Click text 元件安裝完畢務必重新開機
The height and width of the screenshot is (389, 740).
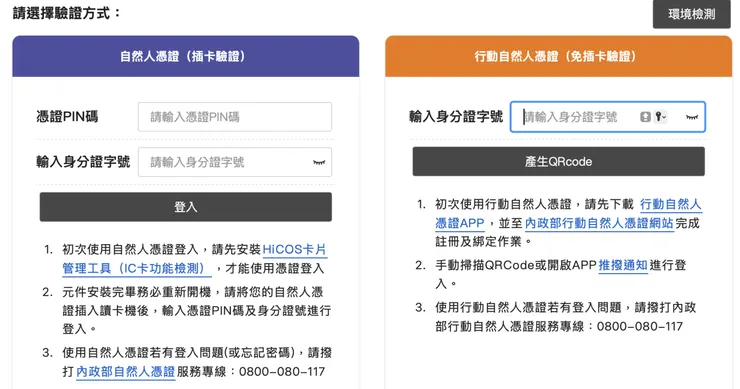coord(136,292)
